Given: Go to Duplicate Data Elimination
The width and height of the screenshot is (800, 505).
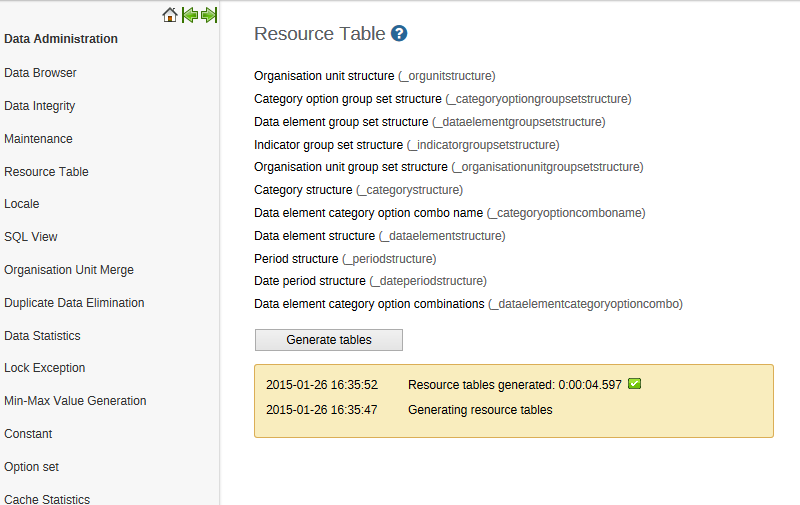Looking at the screenshot, I should [74, 303].
